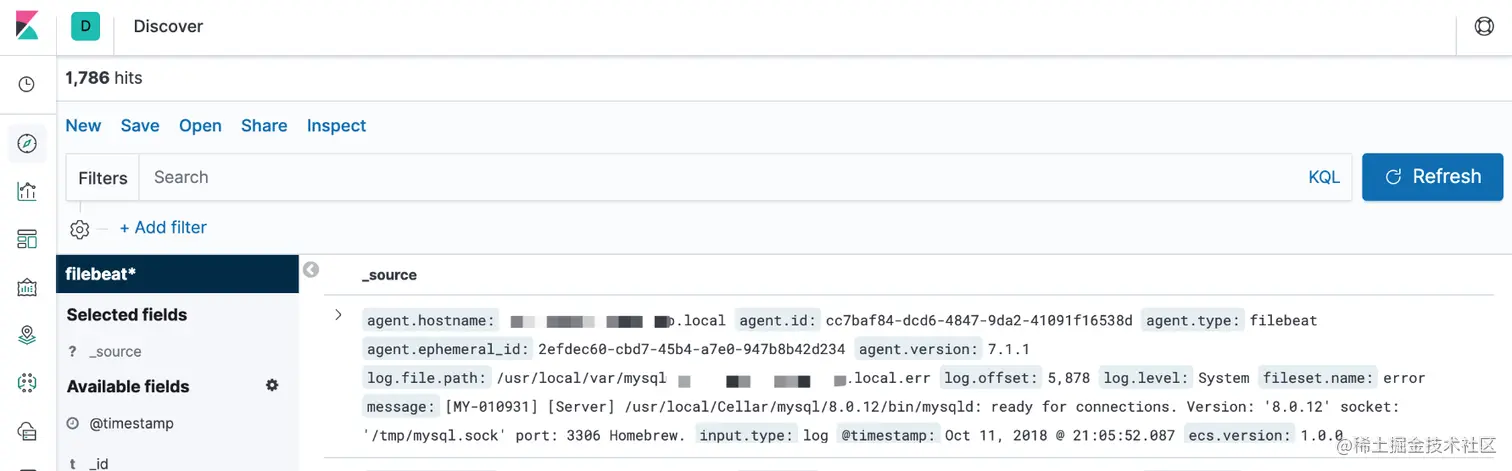1512x471 pixels.
Task: Click the Save menu item
Action: click(140, 126)
